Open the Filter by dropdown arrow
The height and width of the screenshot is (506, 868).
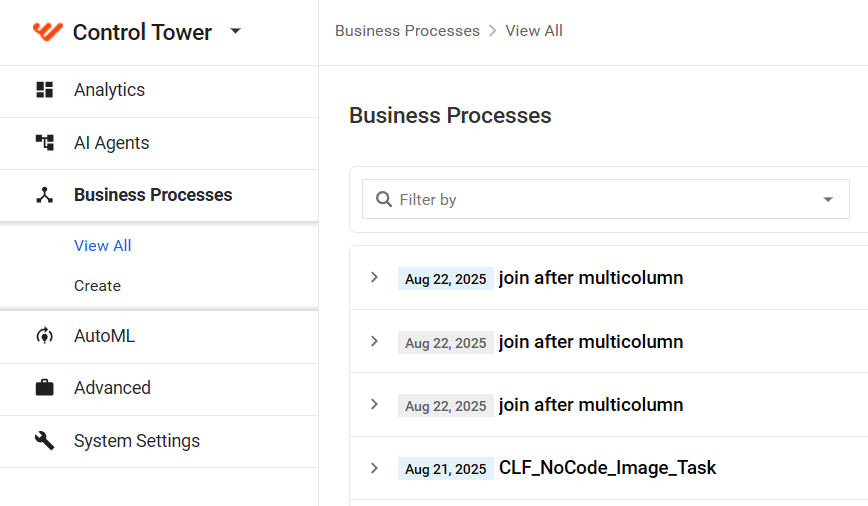(828, 199)
